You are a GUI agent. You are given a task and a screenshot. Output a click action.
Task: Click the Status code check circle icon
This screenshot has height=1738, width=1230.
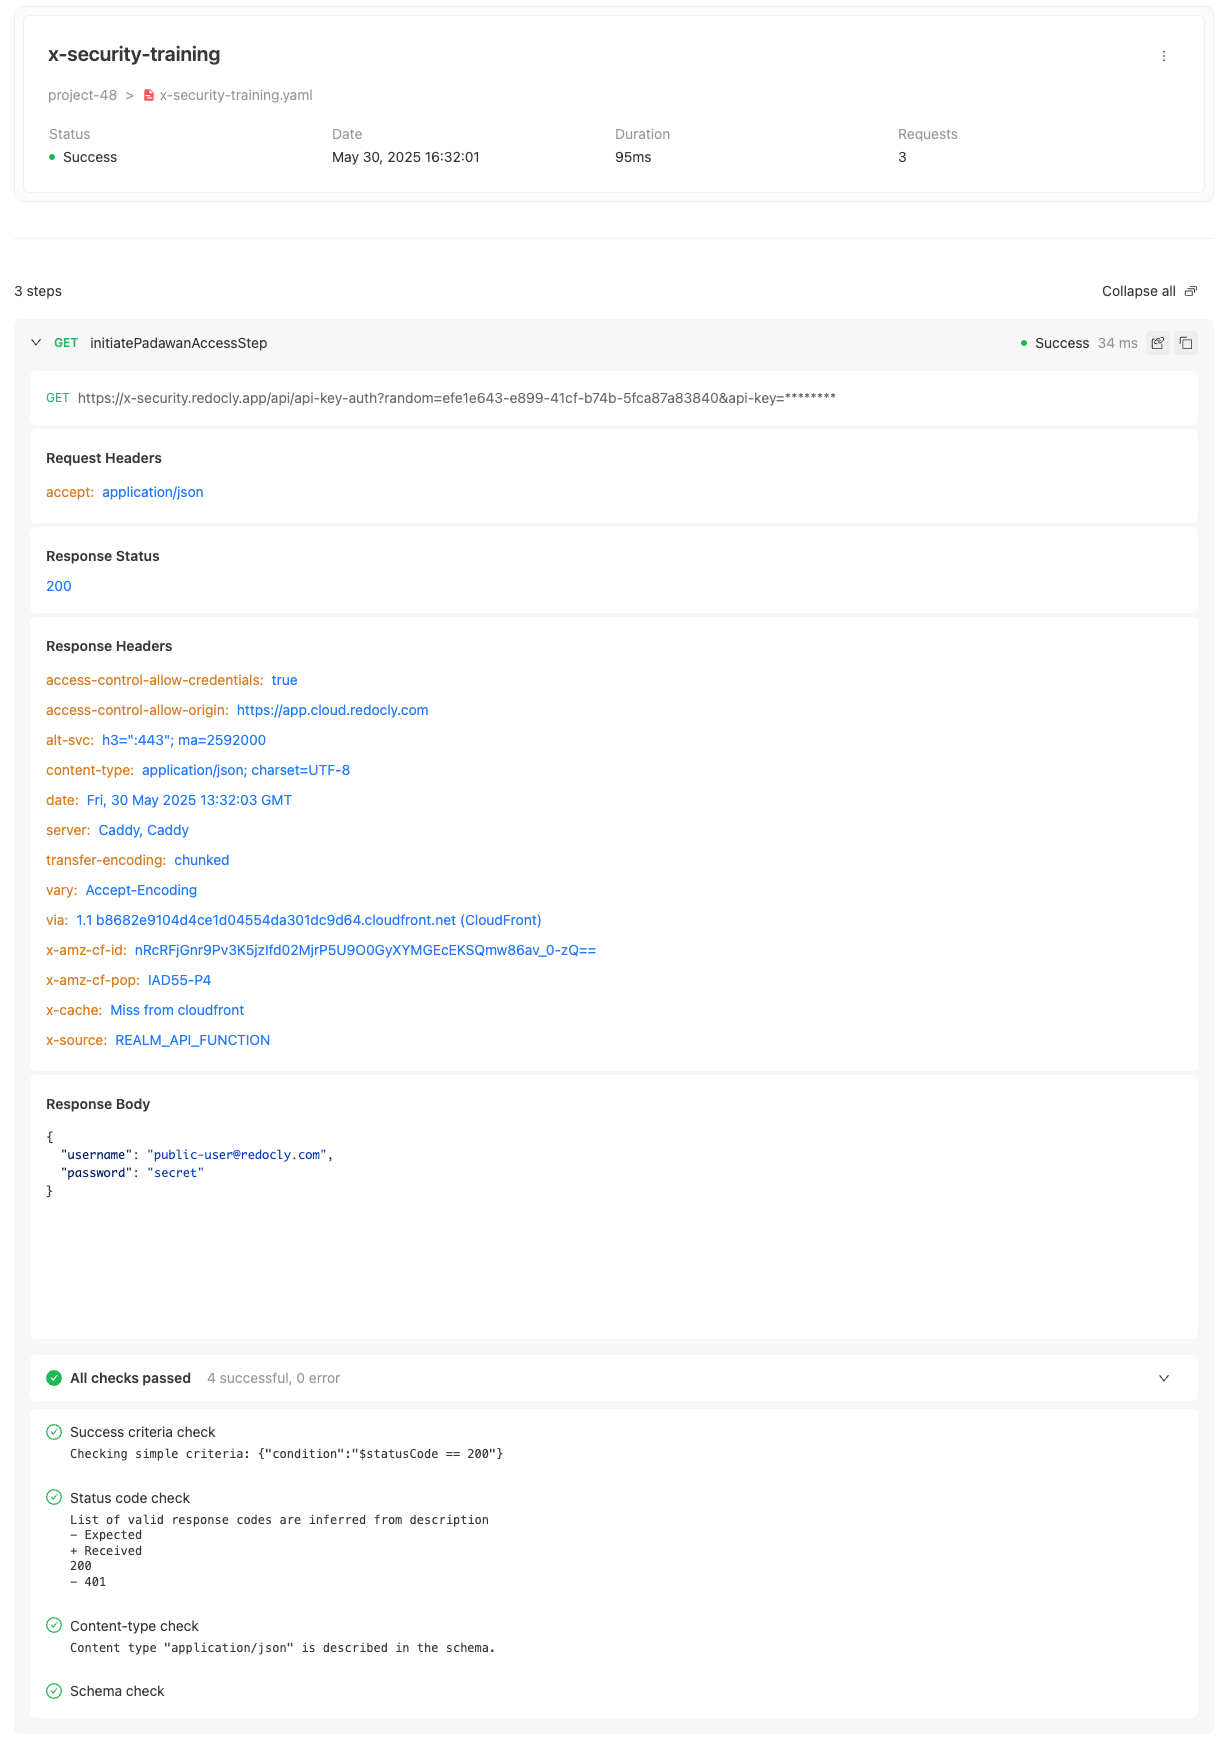[54, 1497]
